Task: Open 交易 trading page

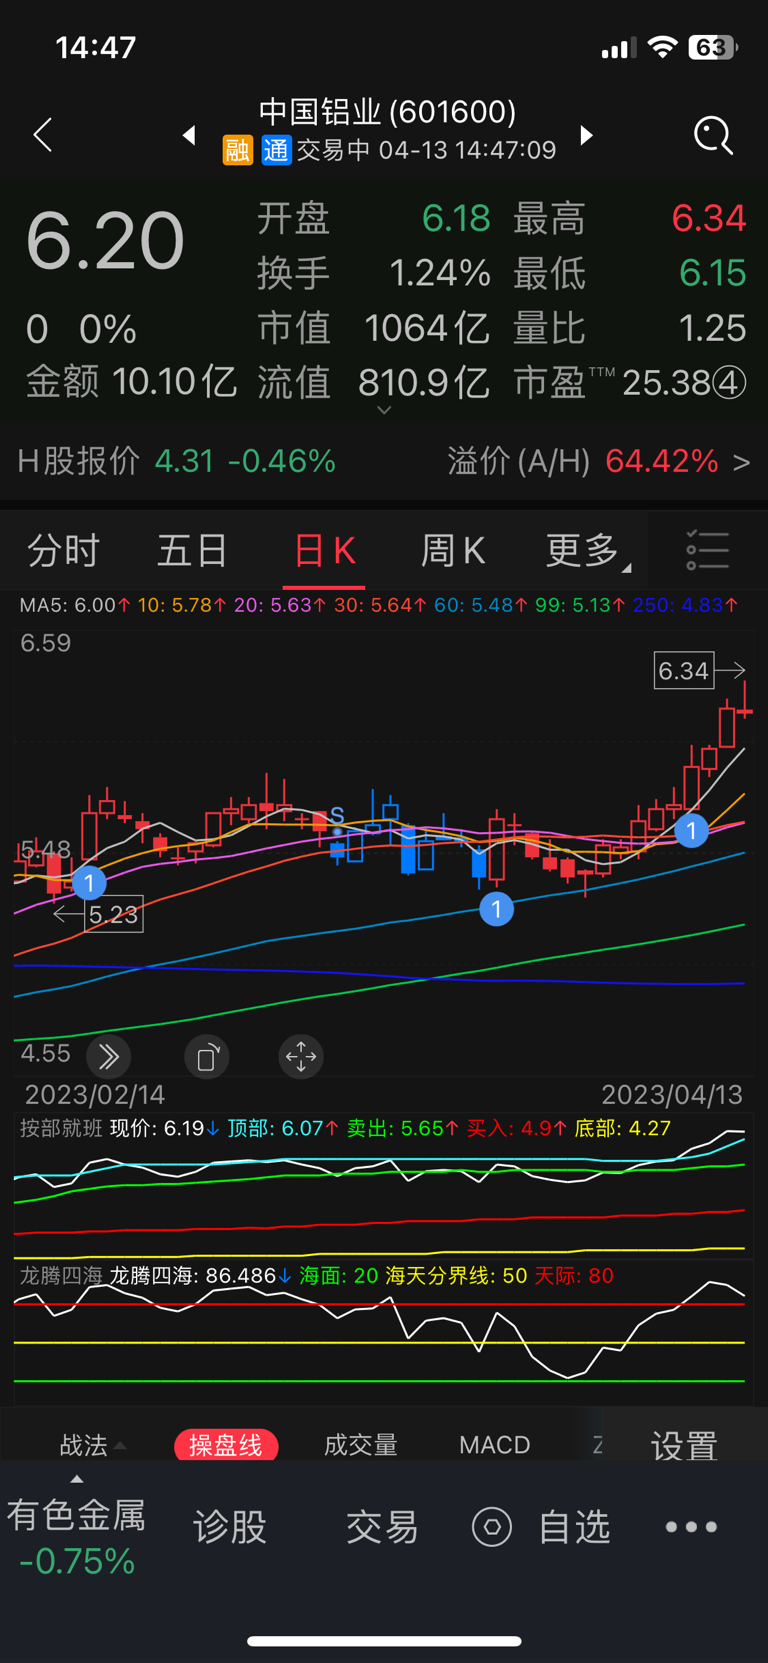Action: click(382, 1527)
